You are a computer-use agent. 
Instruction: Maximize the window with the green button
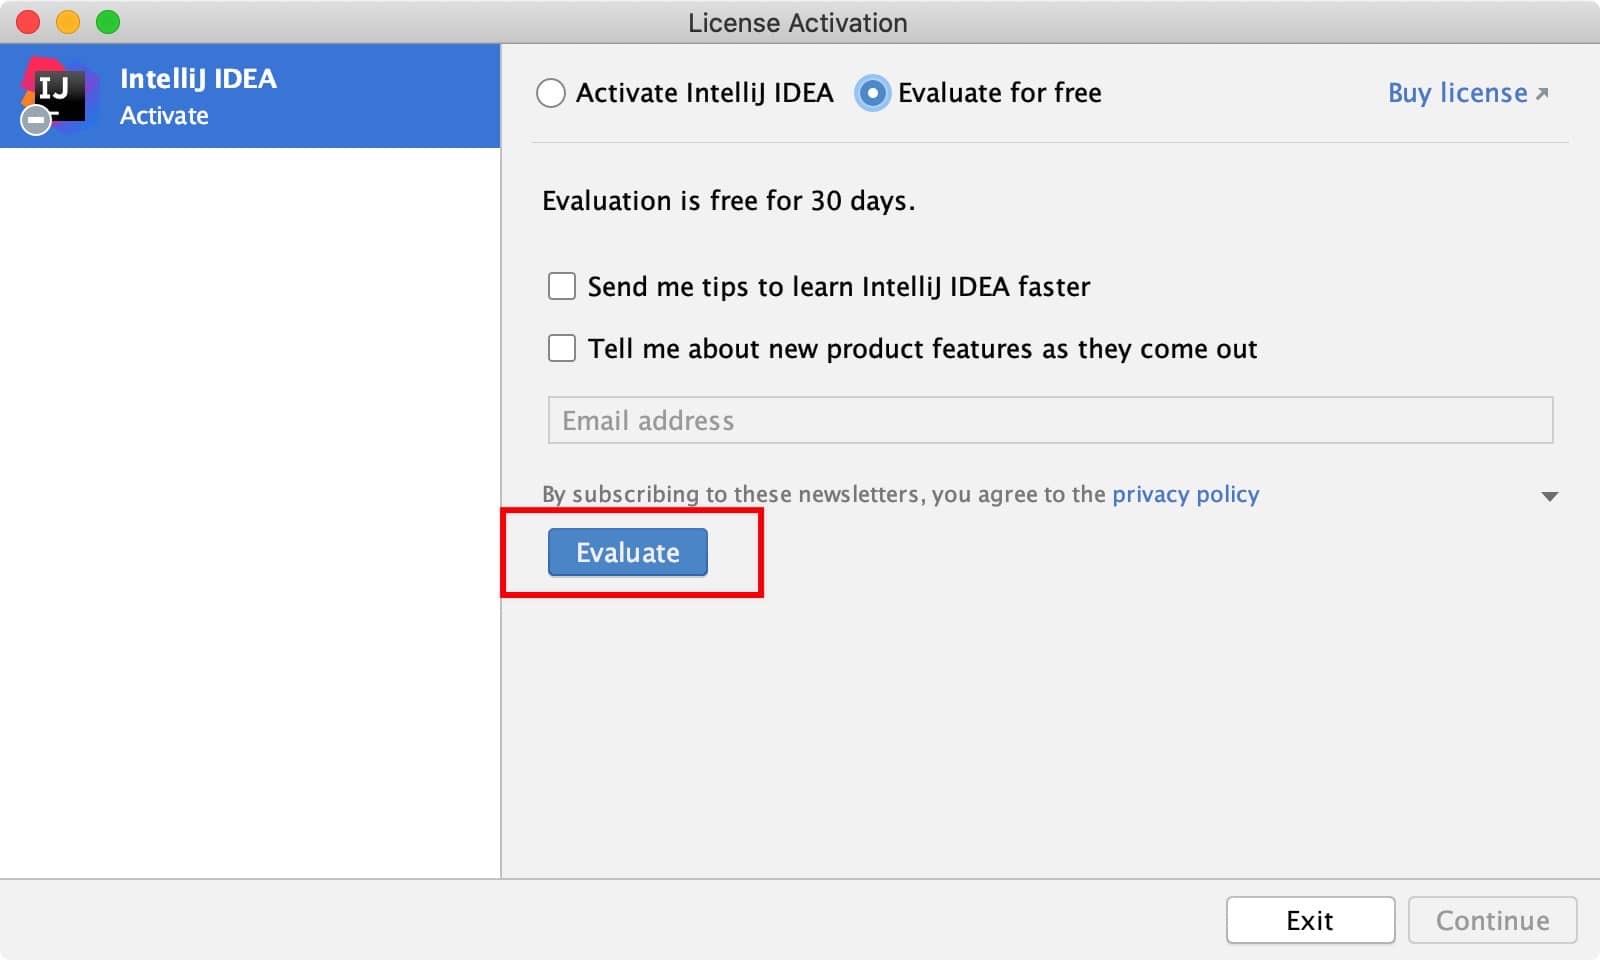(x=108, y=22)
